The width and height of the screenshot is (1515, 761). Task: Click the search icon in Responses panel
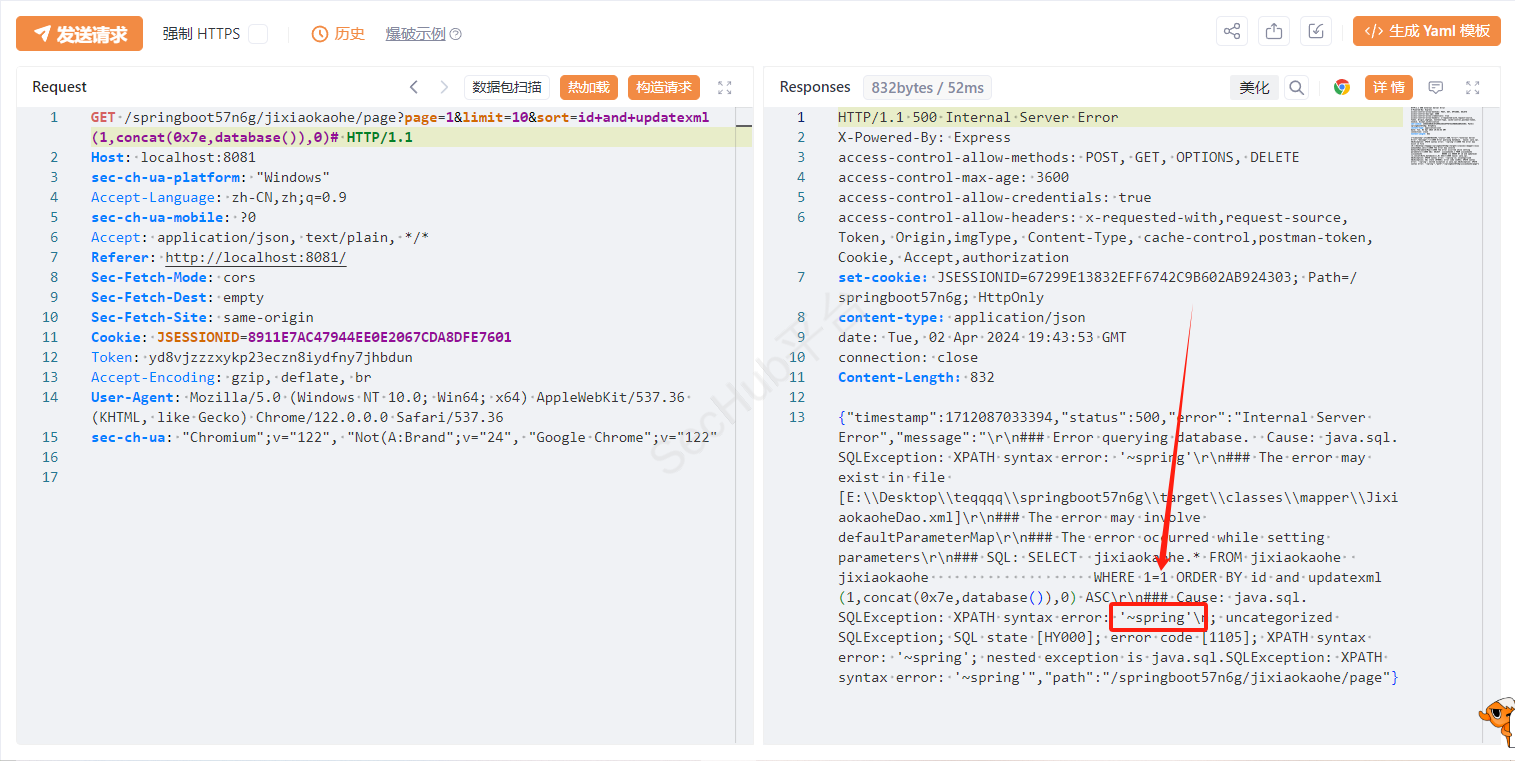[x=1296, y=88]
